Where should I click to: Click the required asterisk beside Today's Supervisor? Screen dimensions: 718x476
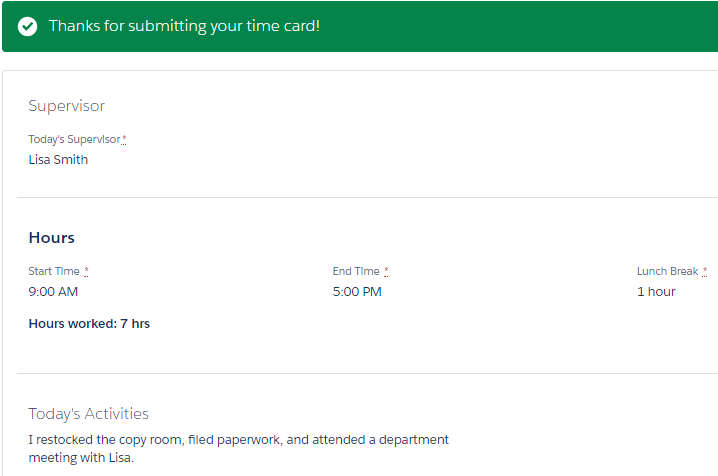point(124,139)
